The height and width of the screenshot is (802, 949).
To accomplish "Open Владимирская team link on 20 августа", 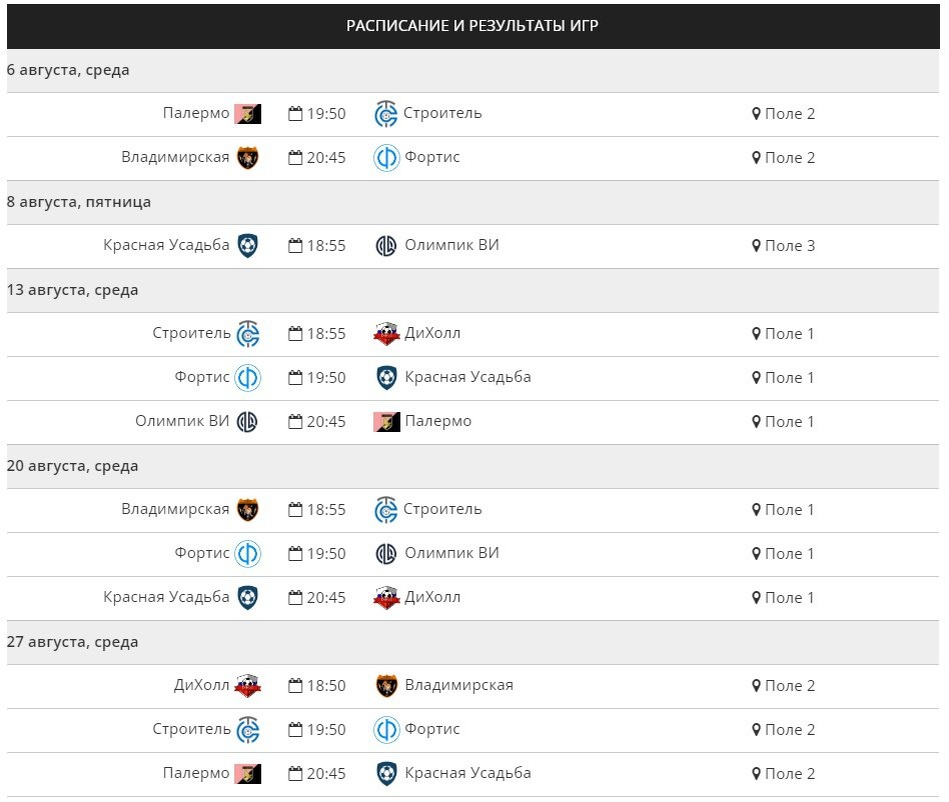I will [175, 509].
